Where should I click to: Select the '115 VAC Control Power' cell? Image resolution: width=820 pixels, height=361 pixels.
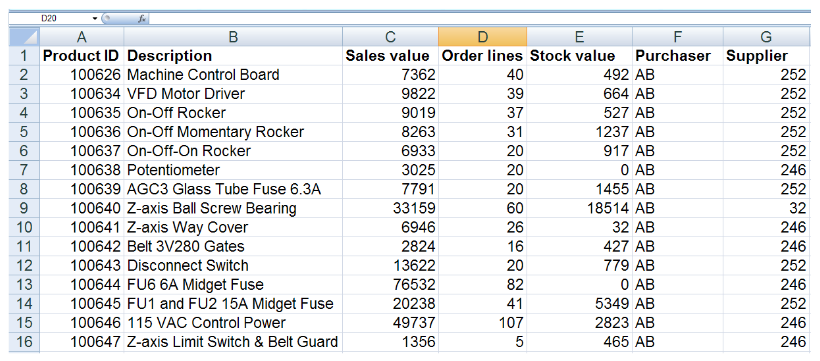233,323
